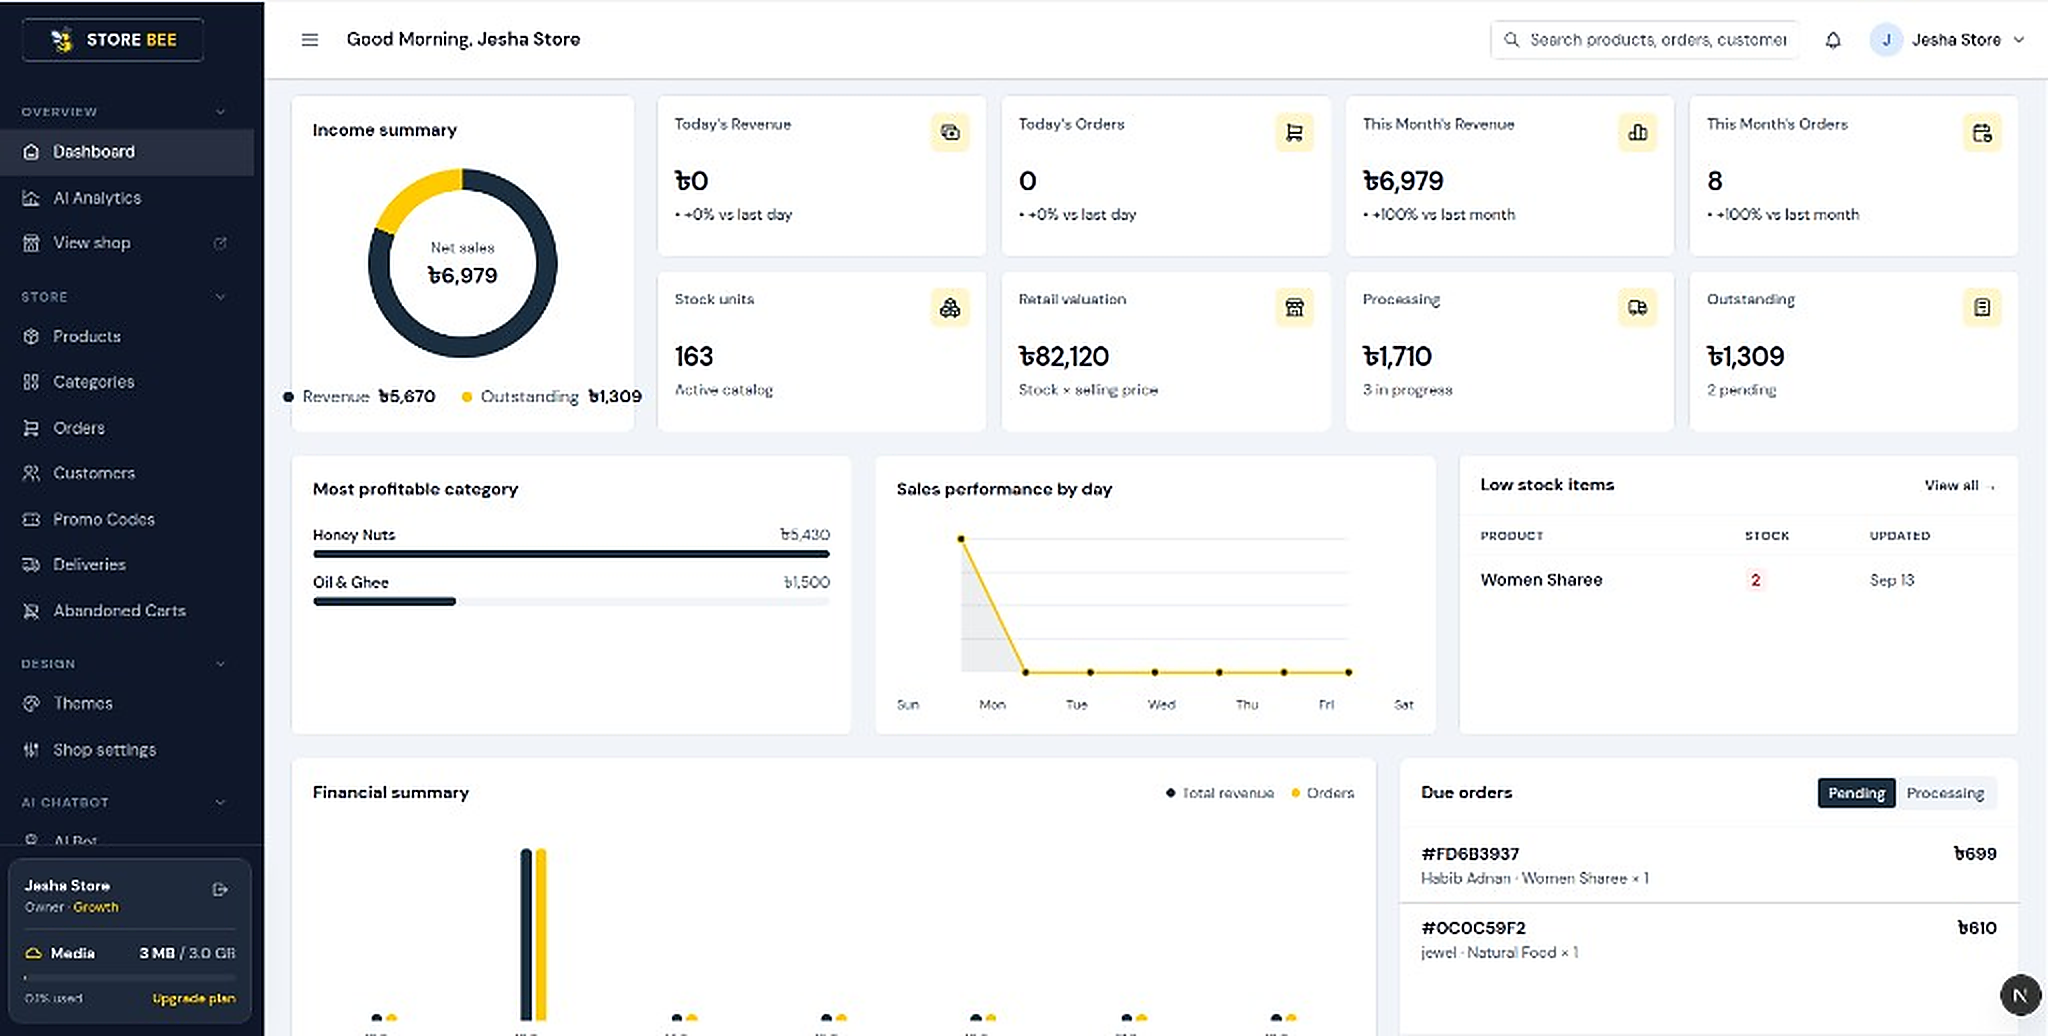This screenshot has width=2048, height=1036.
Task: Click the 163 Stock units value
Action: [x=694, y=357]
